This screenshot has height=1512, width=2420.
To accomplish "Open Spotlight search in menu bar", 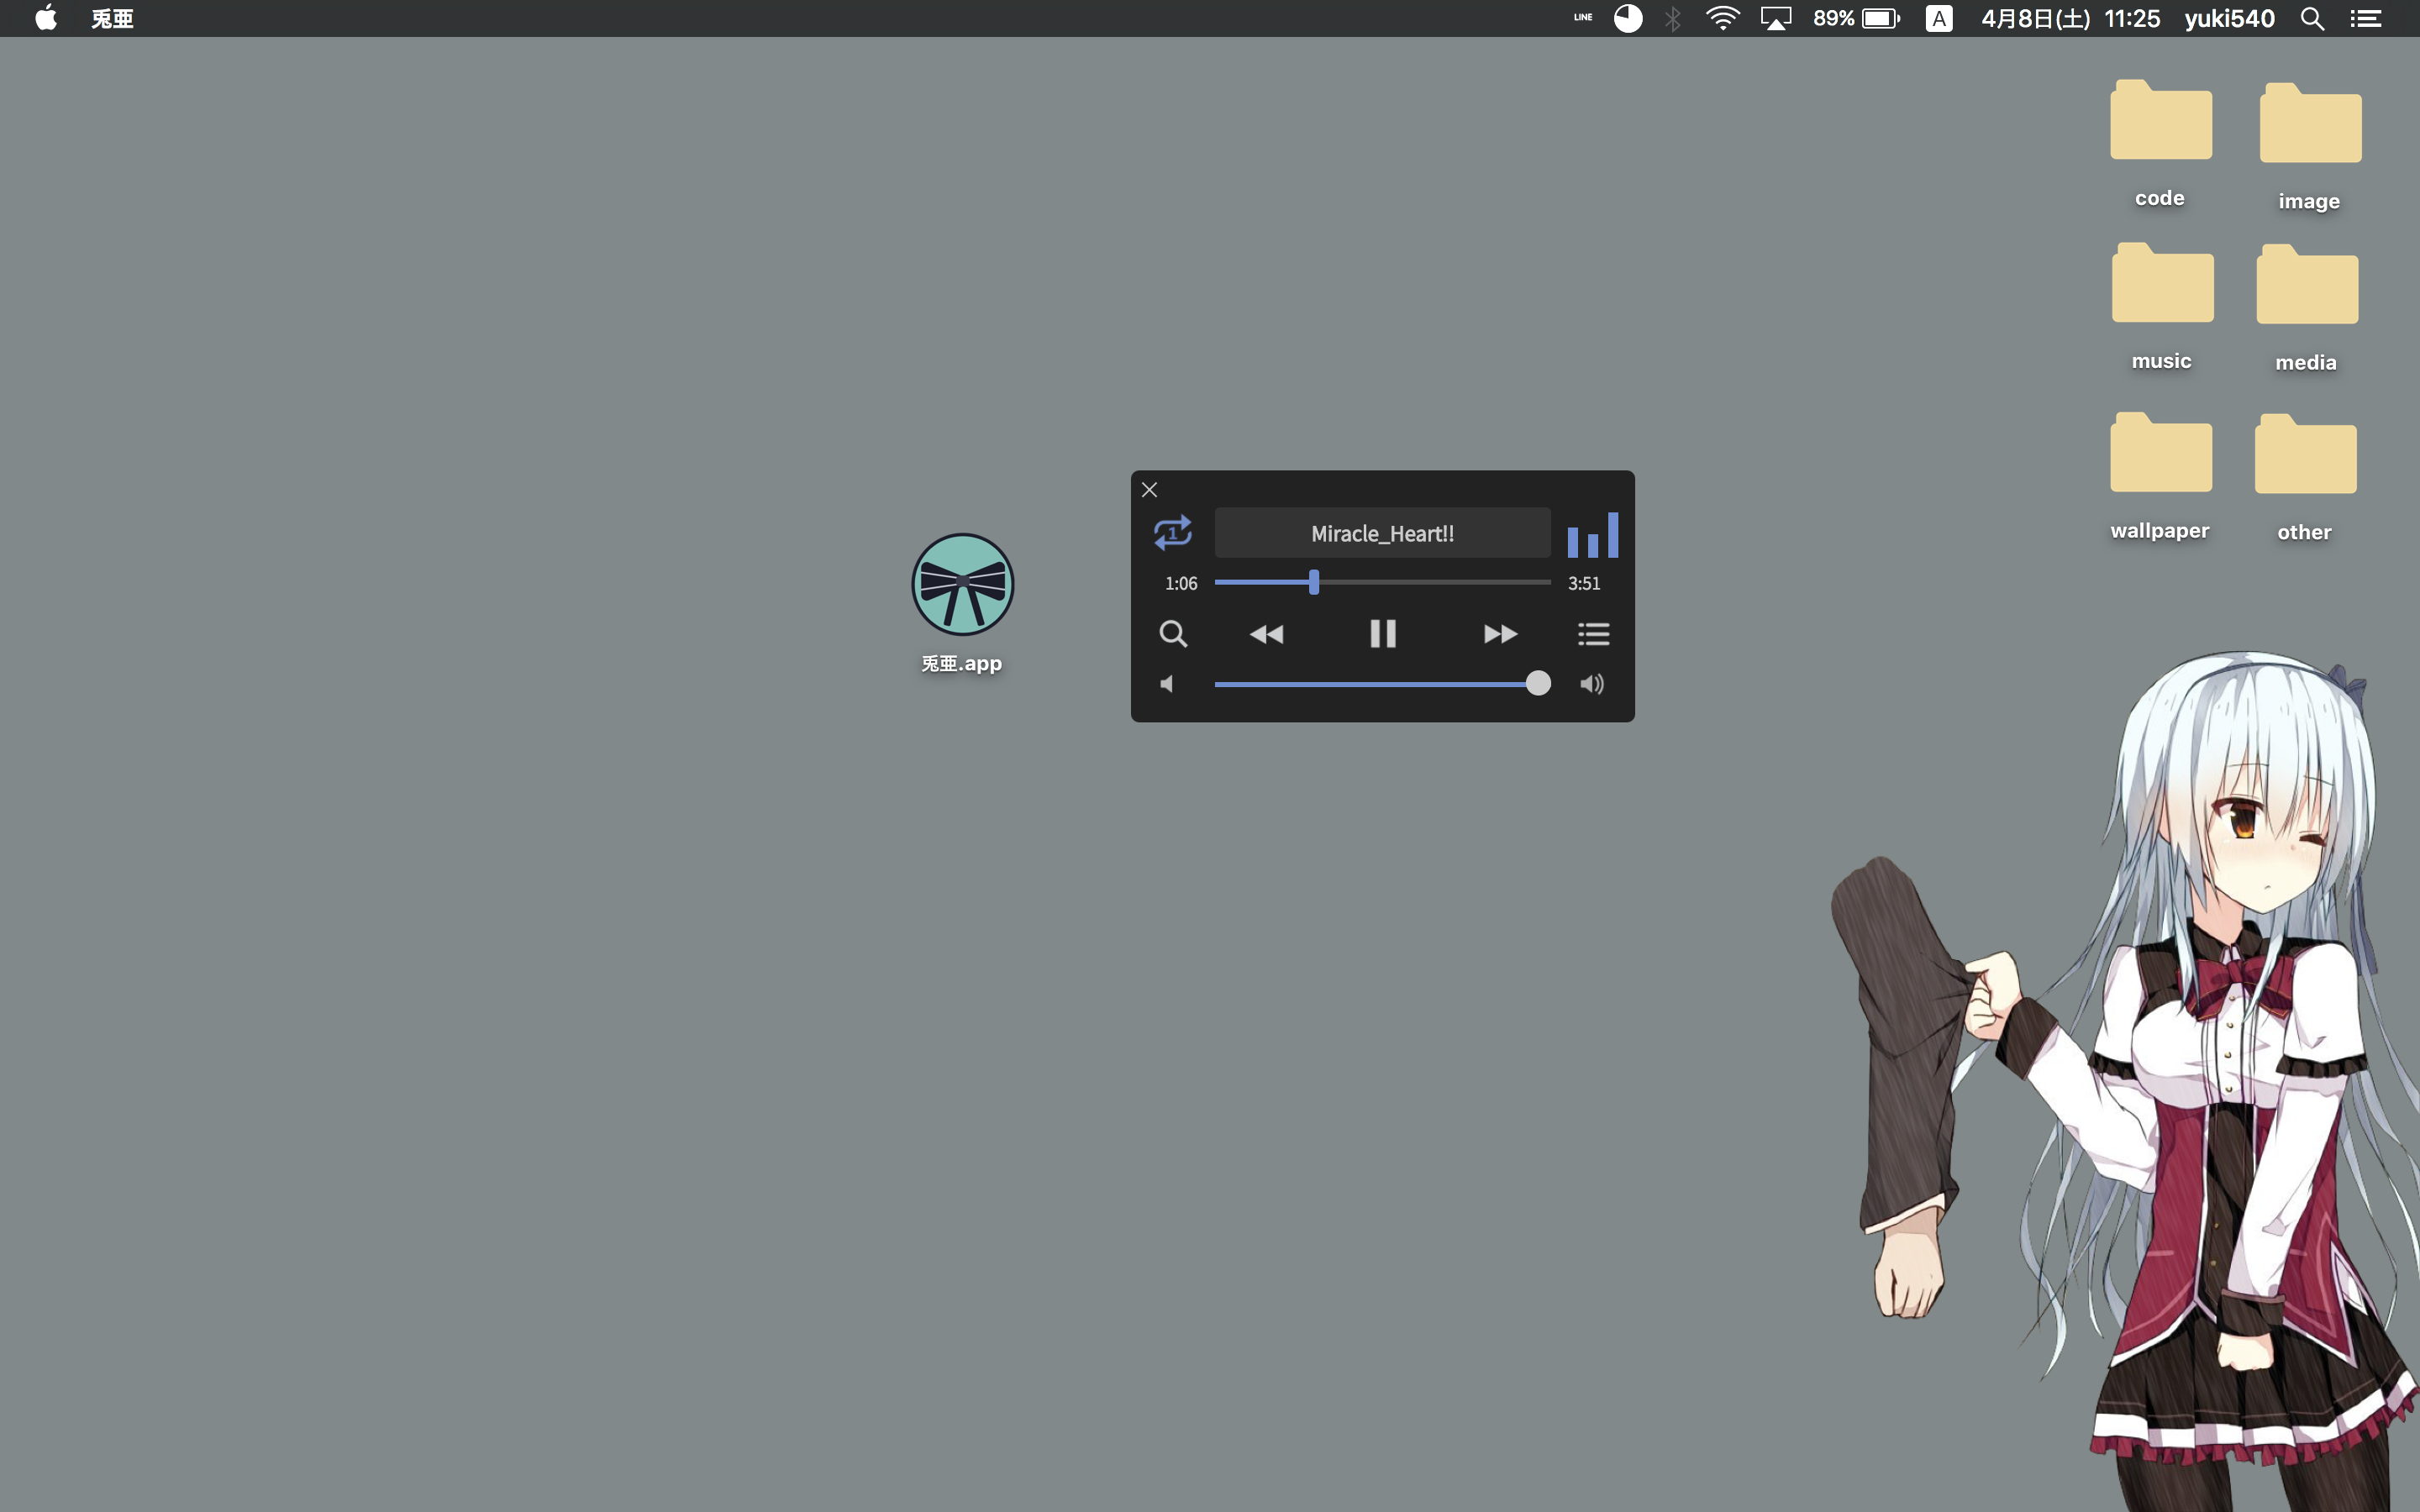I will pos(2311,19).
